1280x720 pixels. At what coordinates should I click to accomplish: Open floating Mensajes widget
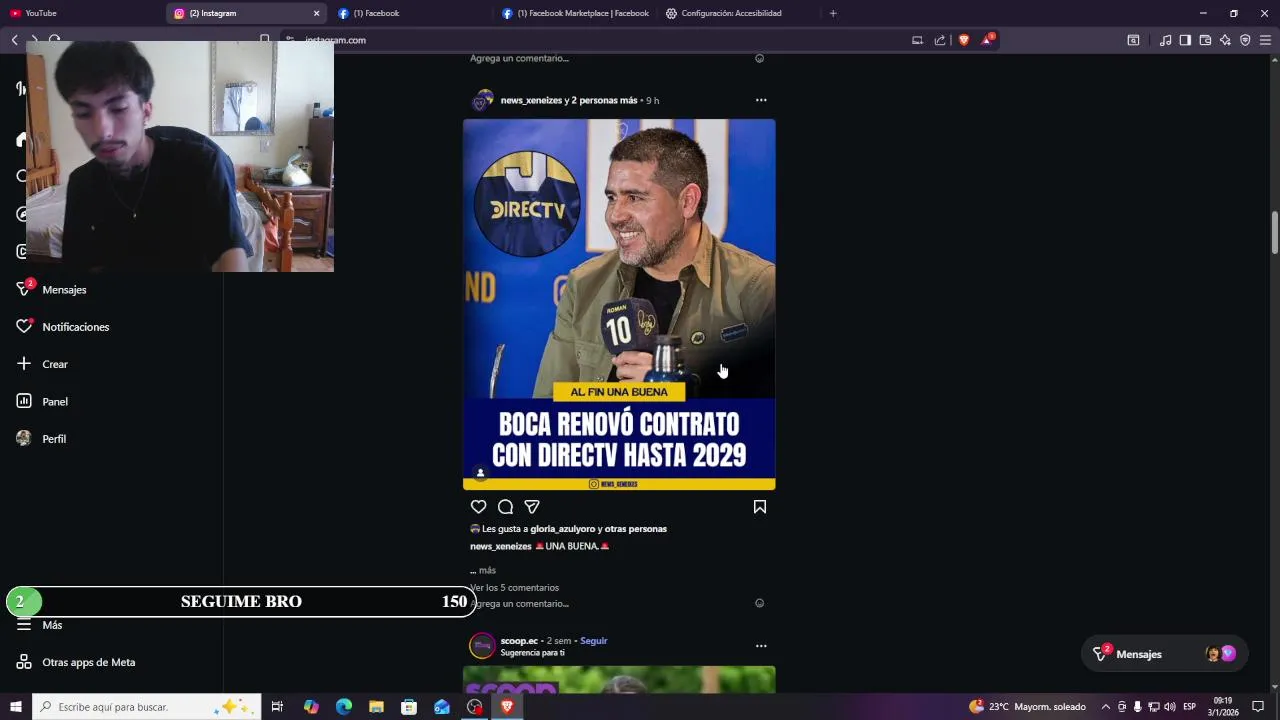tap(1165, 654)
